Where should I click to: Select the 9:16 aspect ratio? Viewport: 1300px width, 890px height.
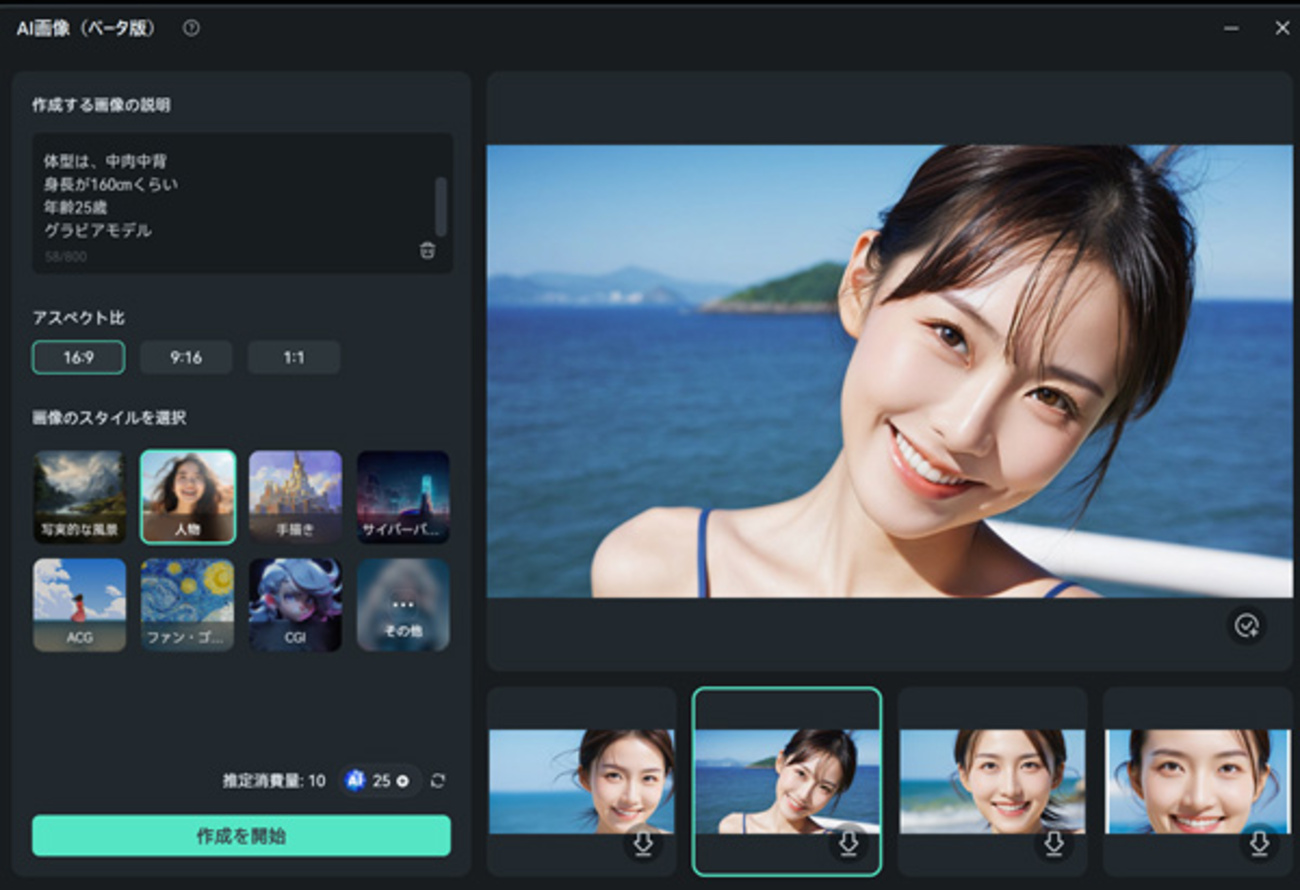pos(186,357)
